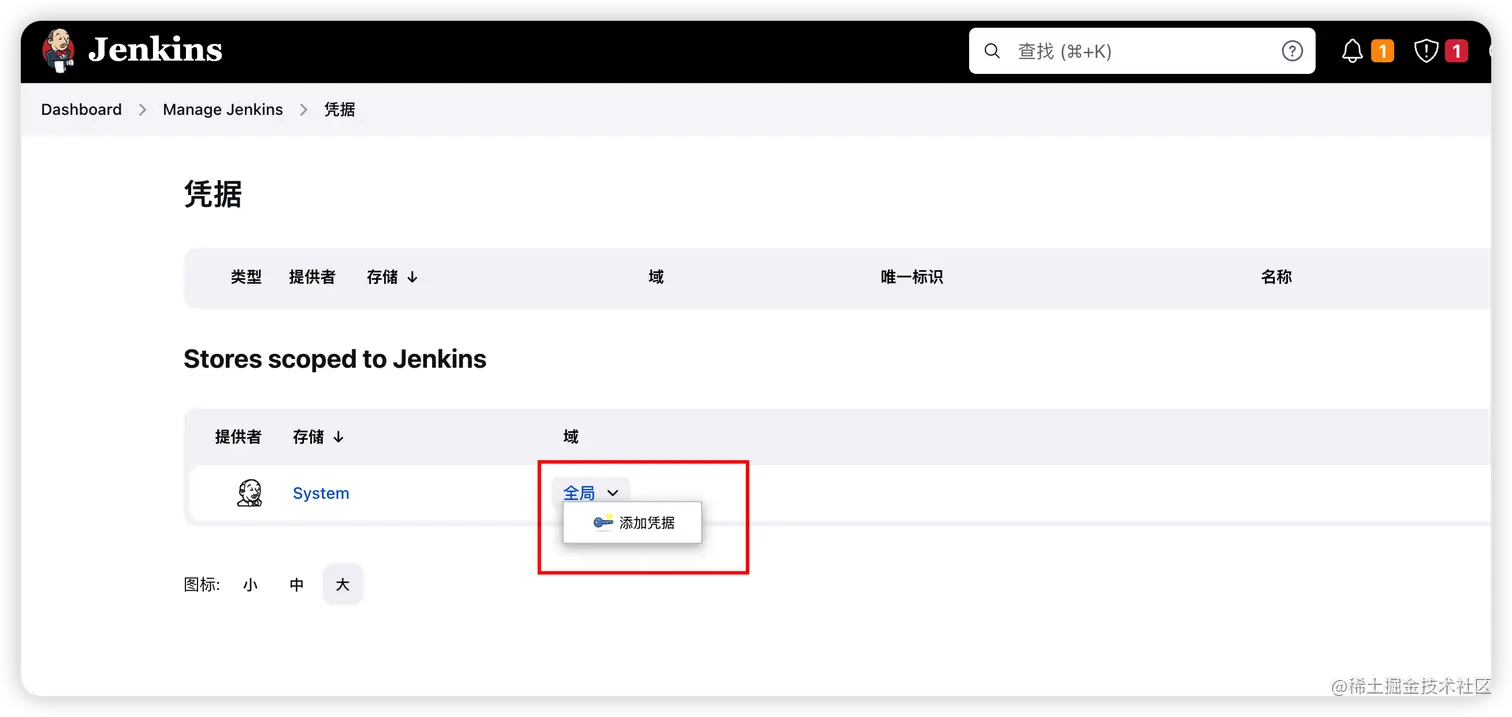The height and width of the screenshot is (717, 1512).
Task: Sort by 唯一标识 column header
Action: click(912, 277)
